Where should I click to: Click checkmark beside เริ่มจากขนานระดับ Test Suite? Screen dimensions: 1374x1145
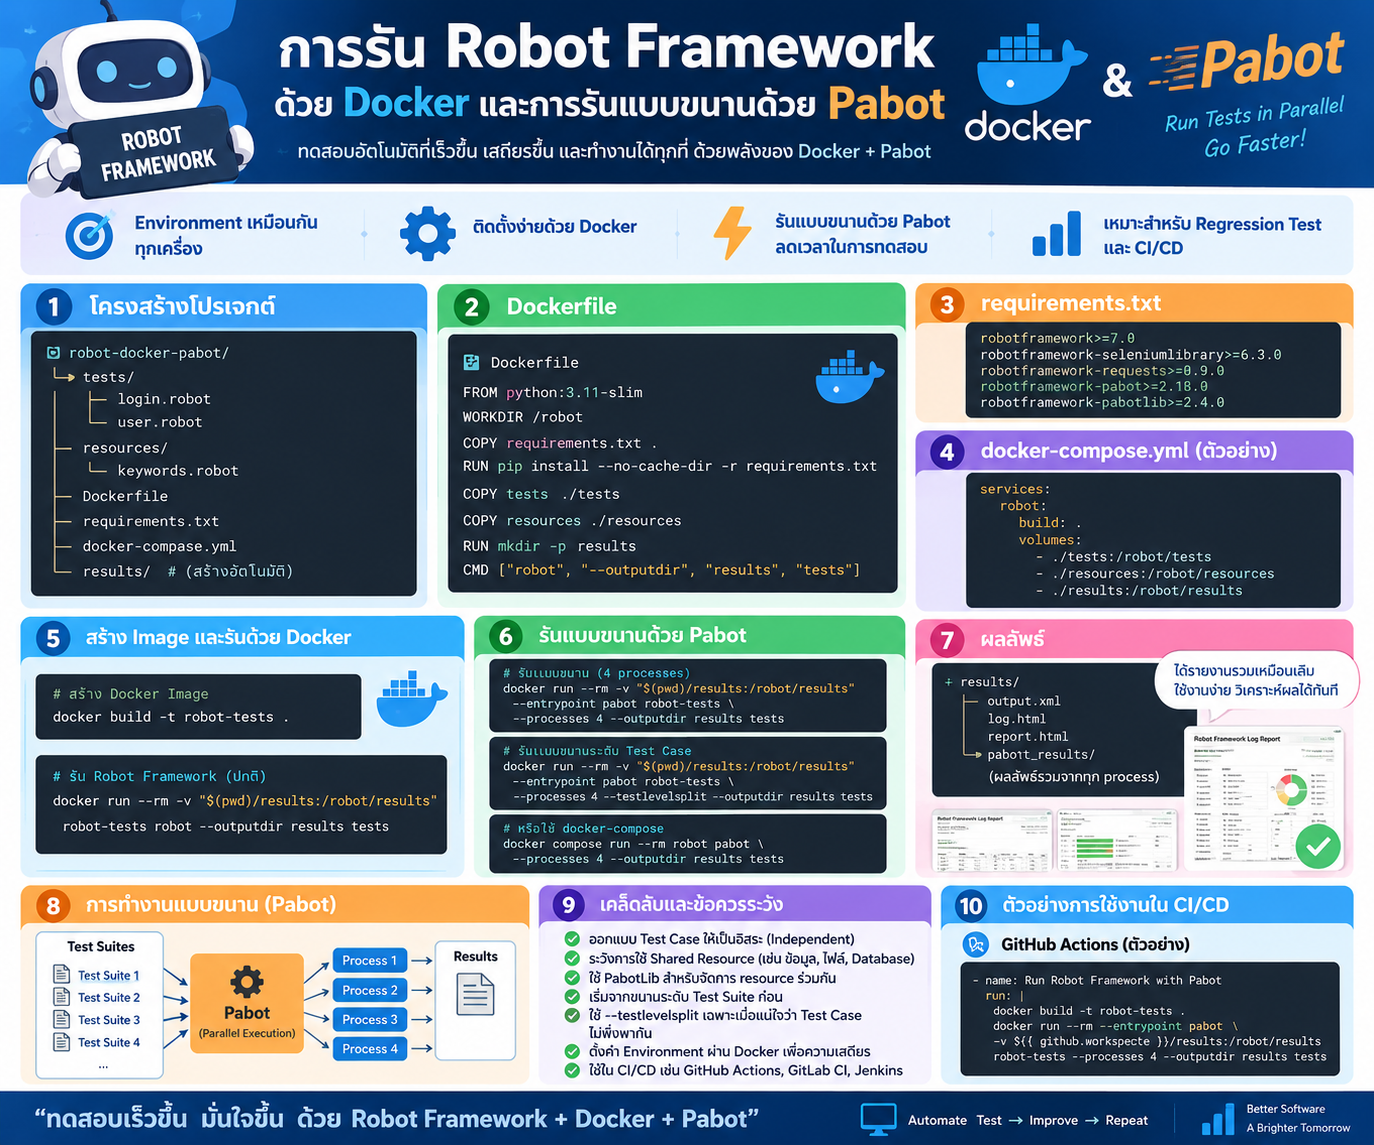tap(572, 996)
